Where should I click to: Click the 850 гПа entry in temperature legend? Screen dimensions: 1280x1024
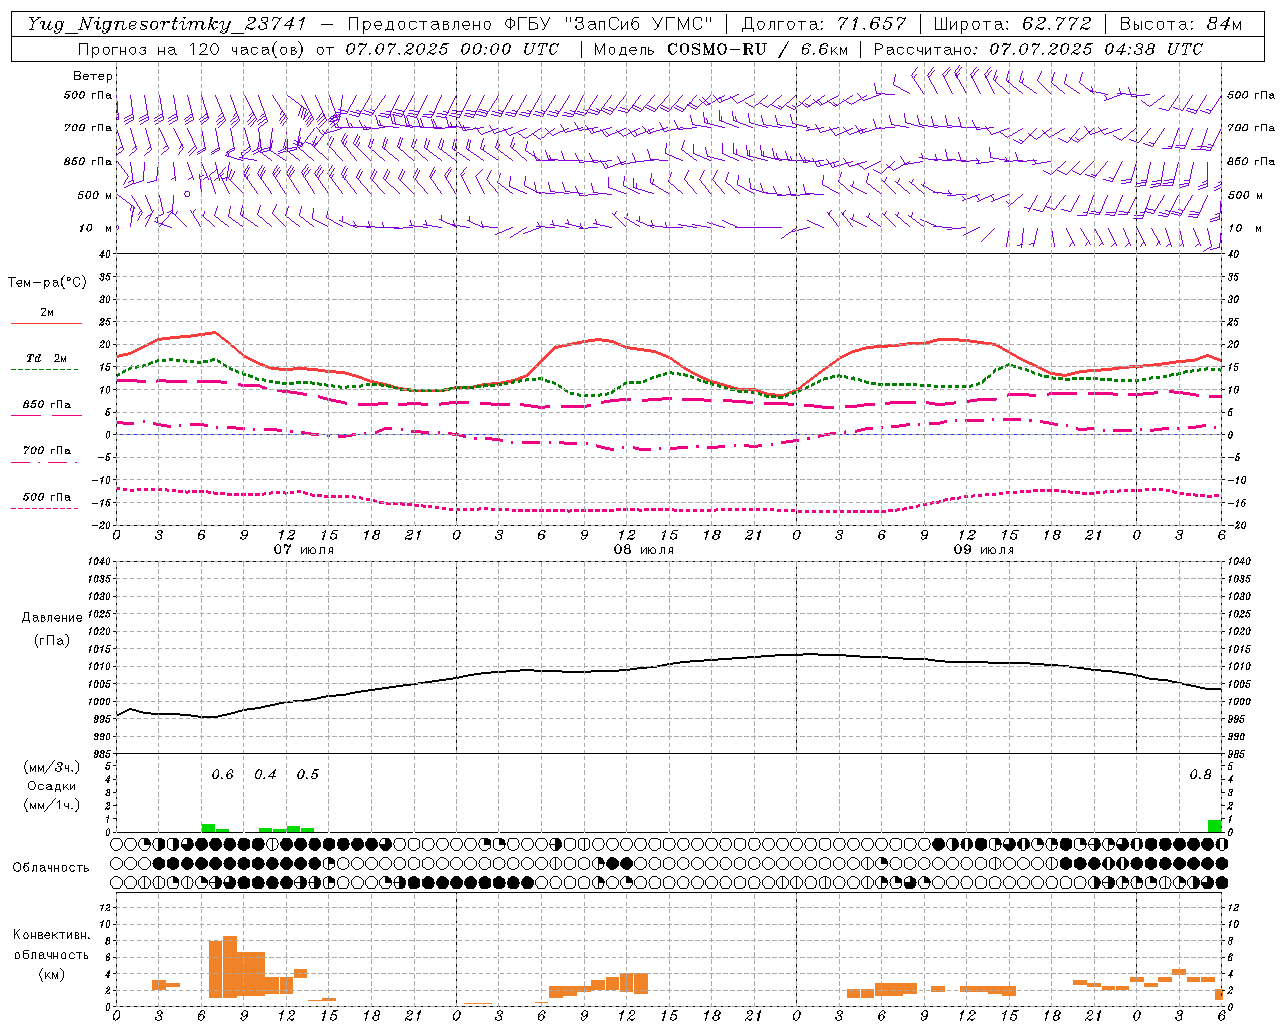46,405
